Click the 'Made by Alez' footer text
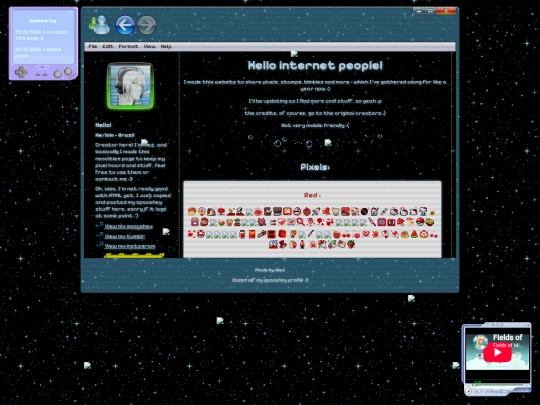 tap(270, 270)
